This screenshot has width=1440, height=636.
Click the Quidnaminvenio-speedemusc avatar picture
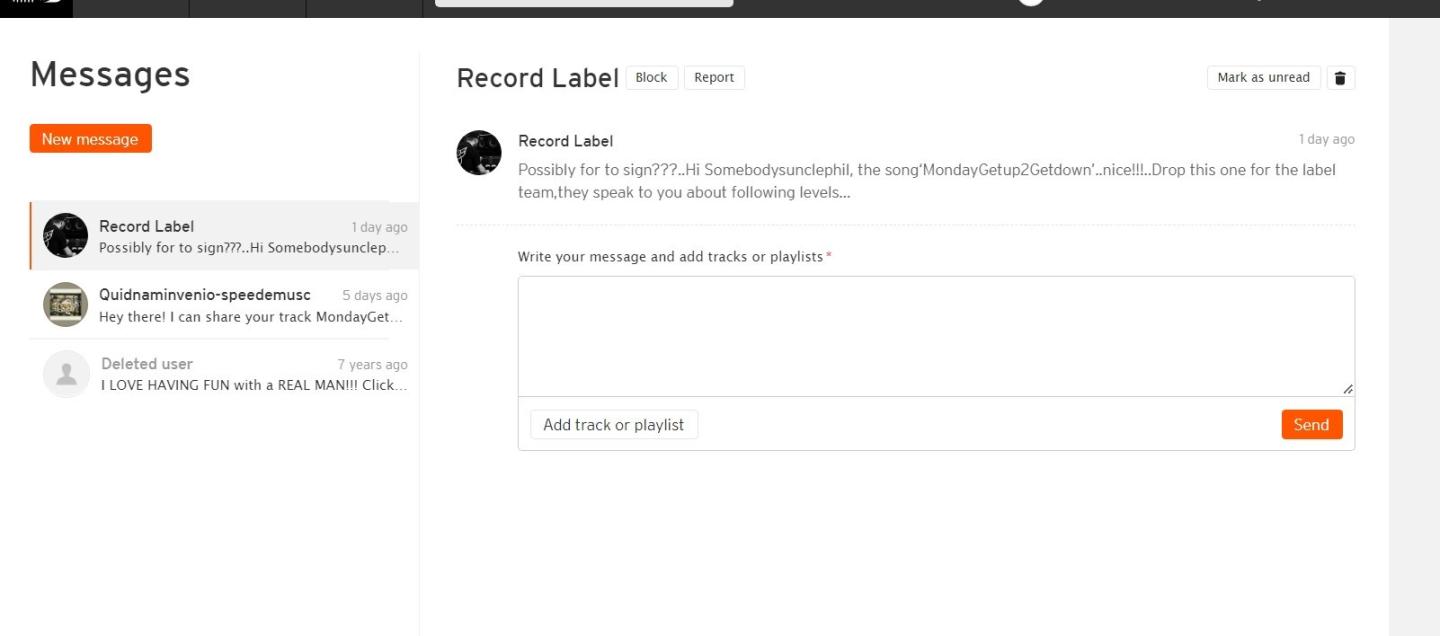click(x=66, y=304)
